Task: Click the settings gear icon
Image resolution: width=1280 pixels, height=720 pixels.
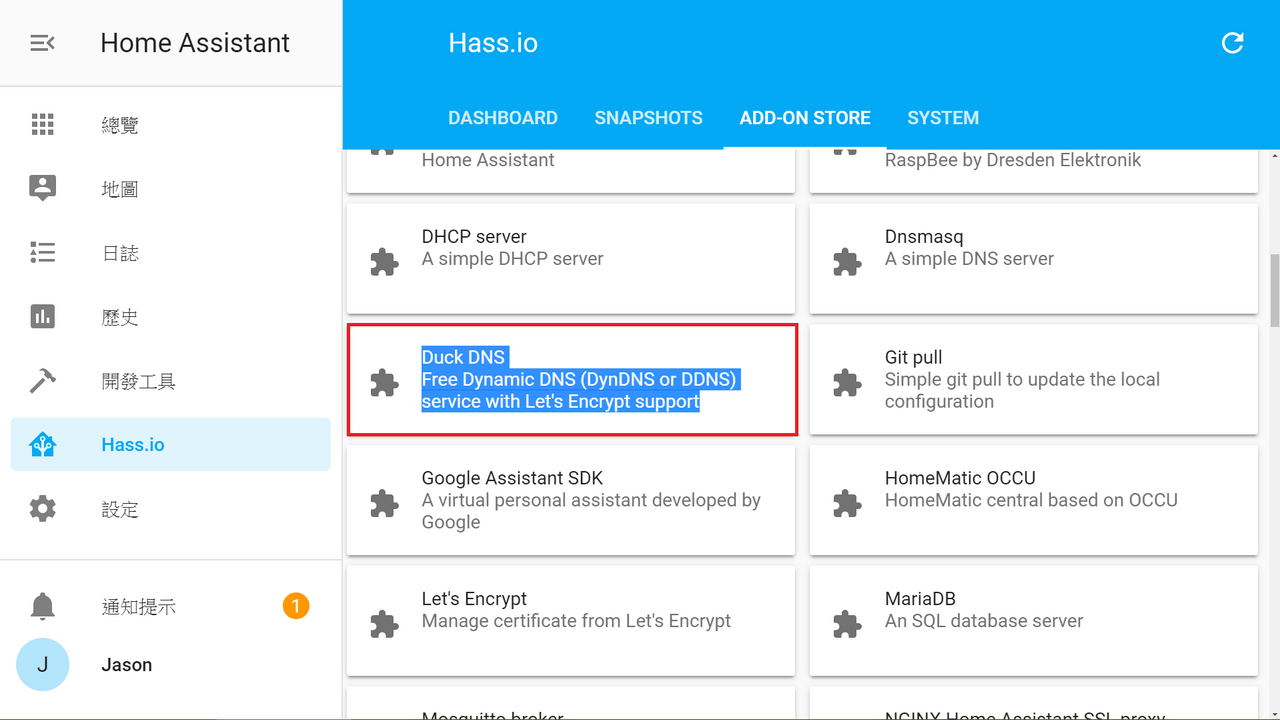Action: 42,509
